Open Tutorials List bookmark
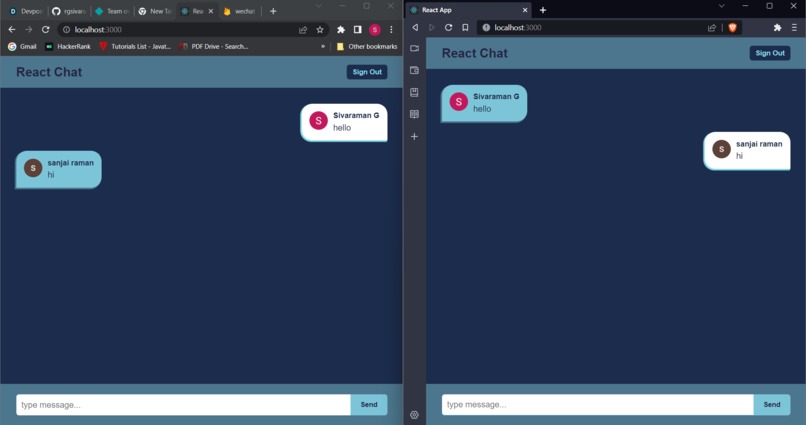This screenshot has width=806, height=425. (x=135, y=46)
